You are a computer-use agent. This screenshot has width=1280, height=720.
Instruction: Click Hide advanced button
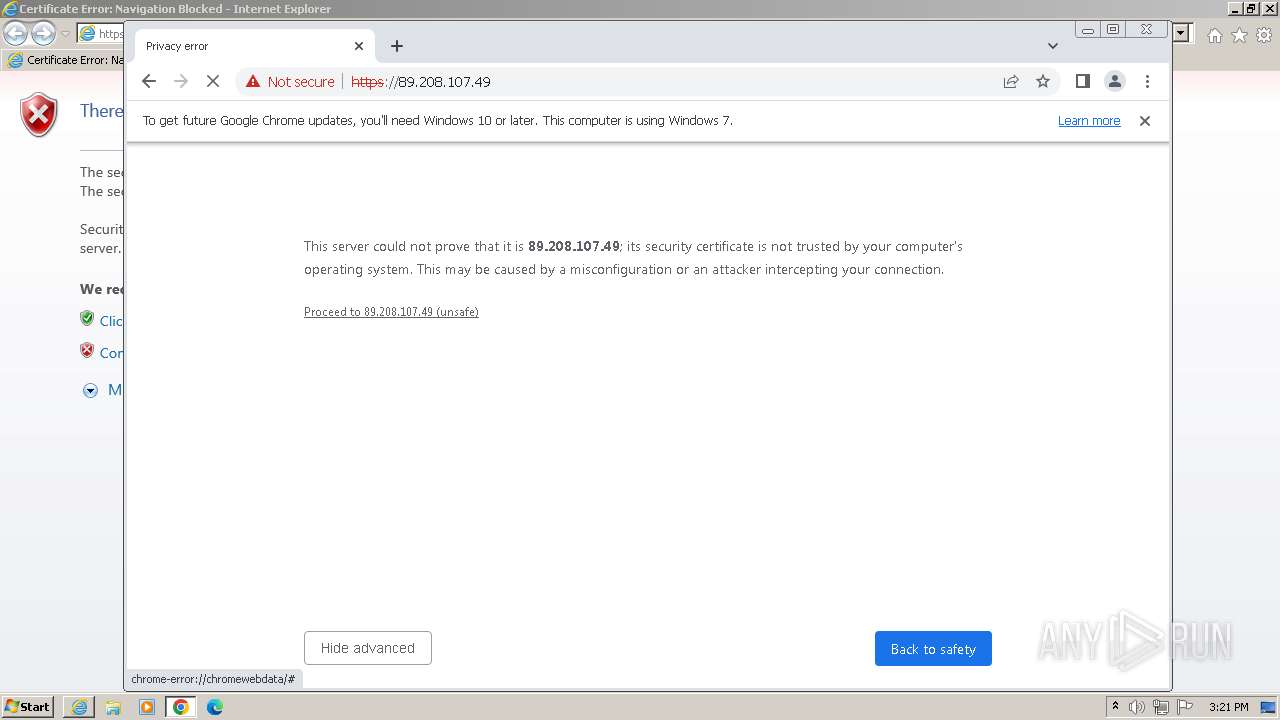point(368,648)
